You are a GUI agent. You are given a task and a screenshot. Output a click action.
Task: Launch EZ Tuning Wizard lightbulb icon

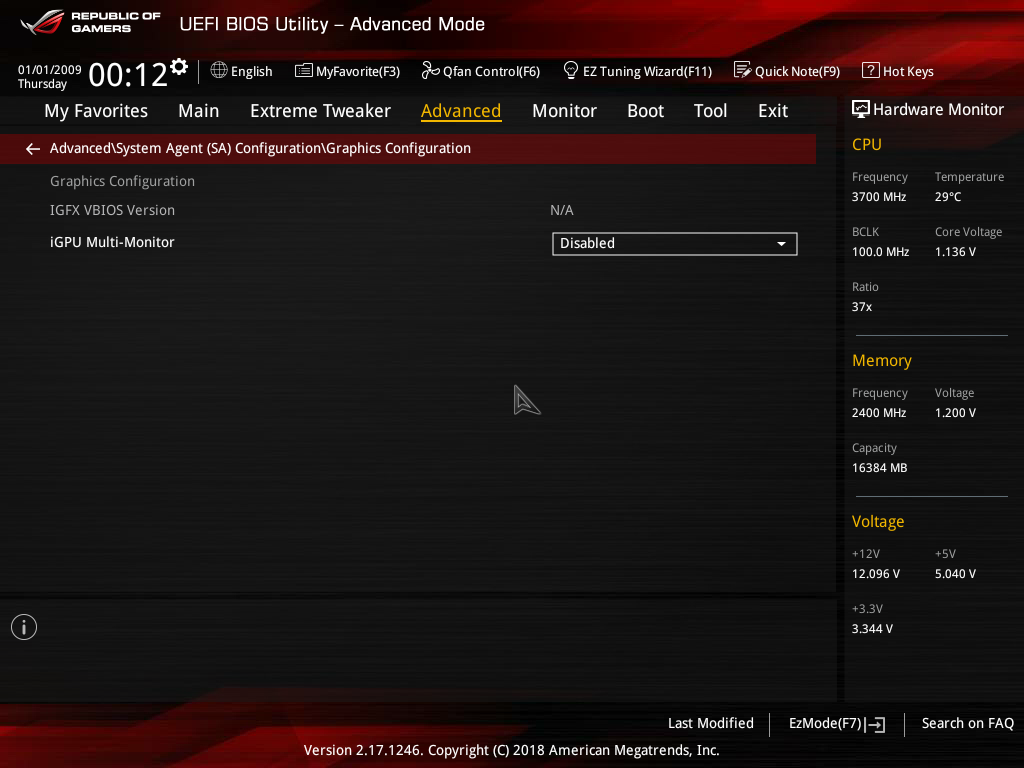570,70
